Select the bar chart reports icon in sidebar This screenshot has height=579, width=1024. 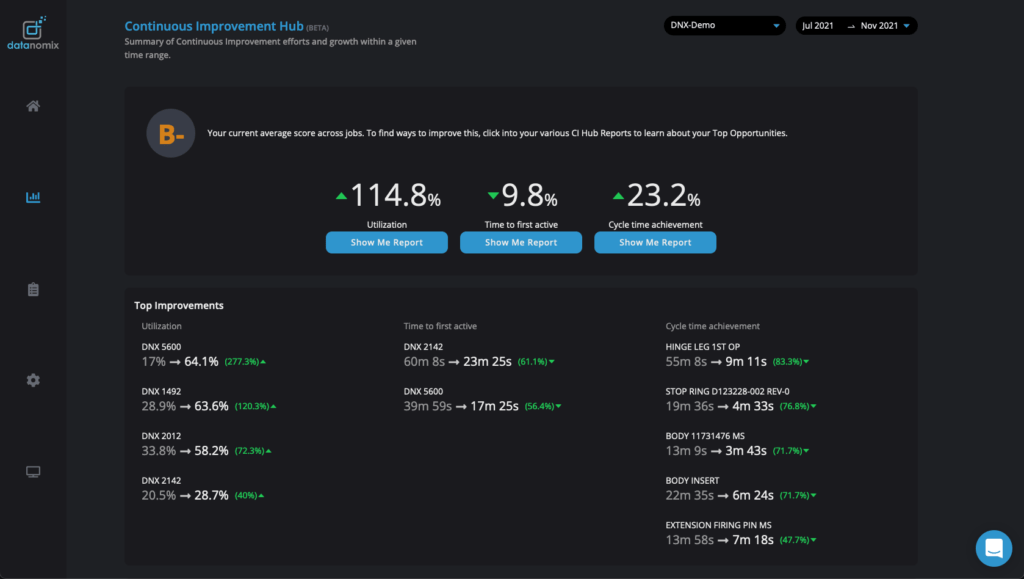click(32, 197)
